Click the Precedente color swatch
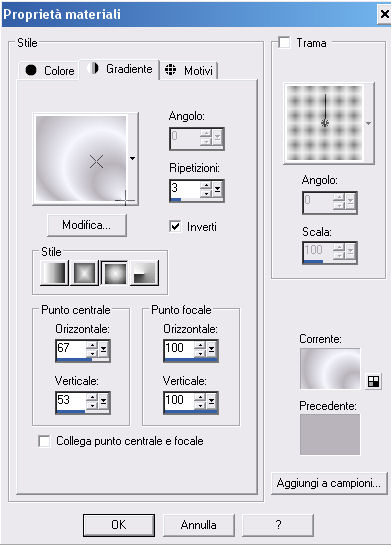Image resolution: width=391 pixels, height=545 pixels. [330, 434]
